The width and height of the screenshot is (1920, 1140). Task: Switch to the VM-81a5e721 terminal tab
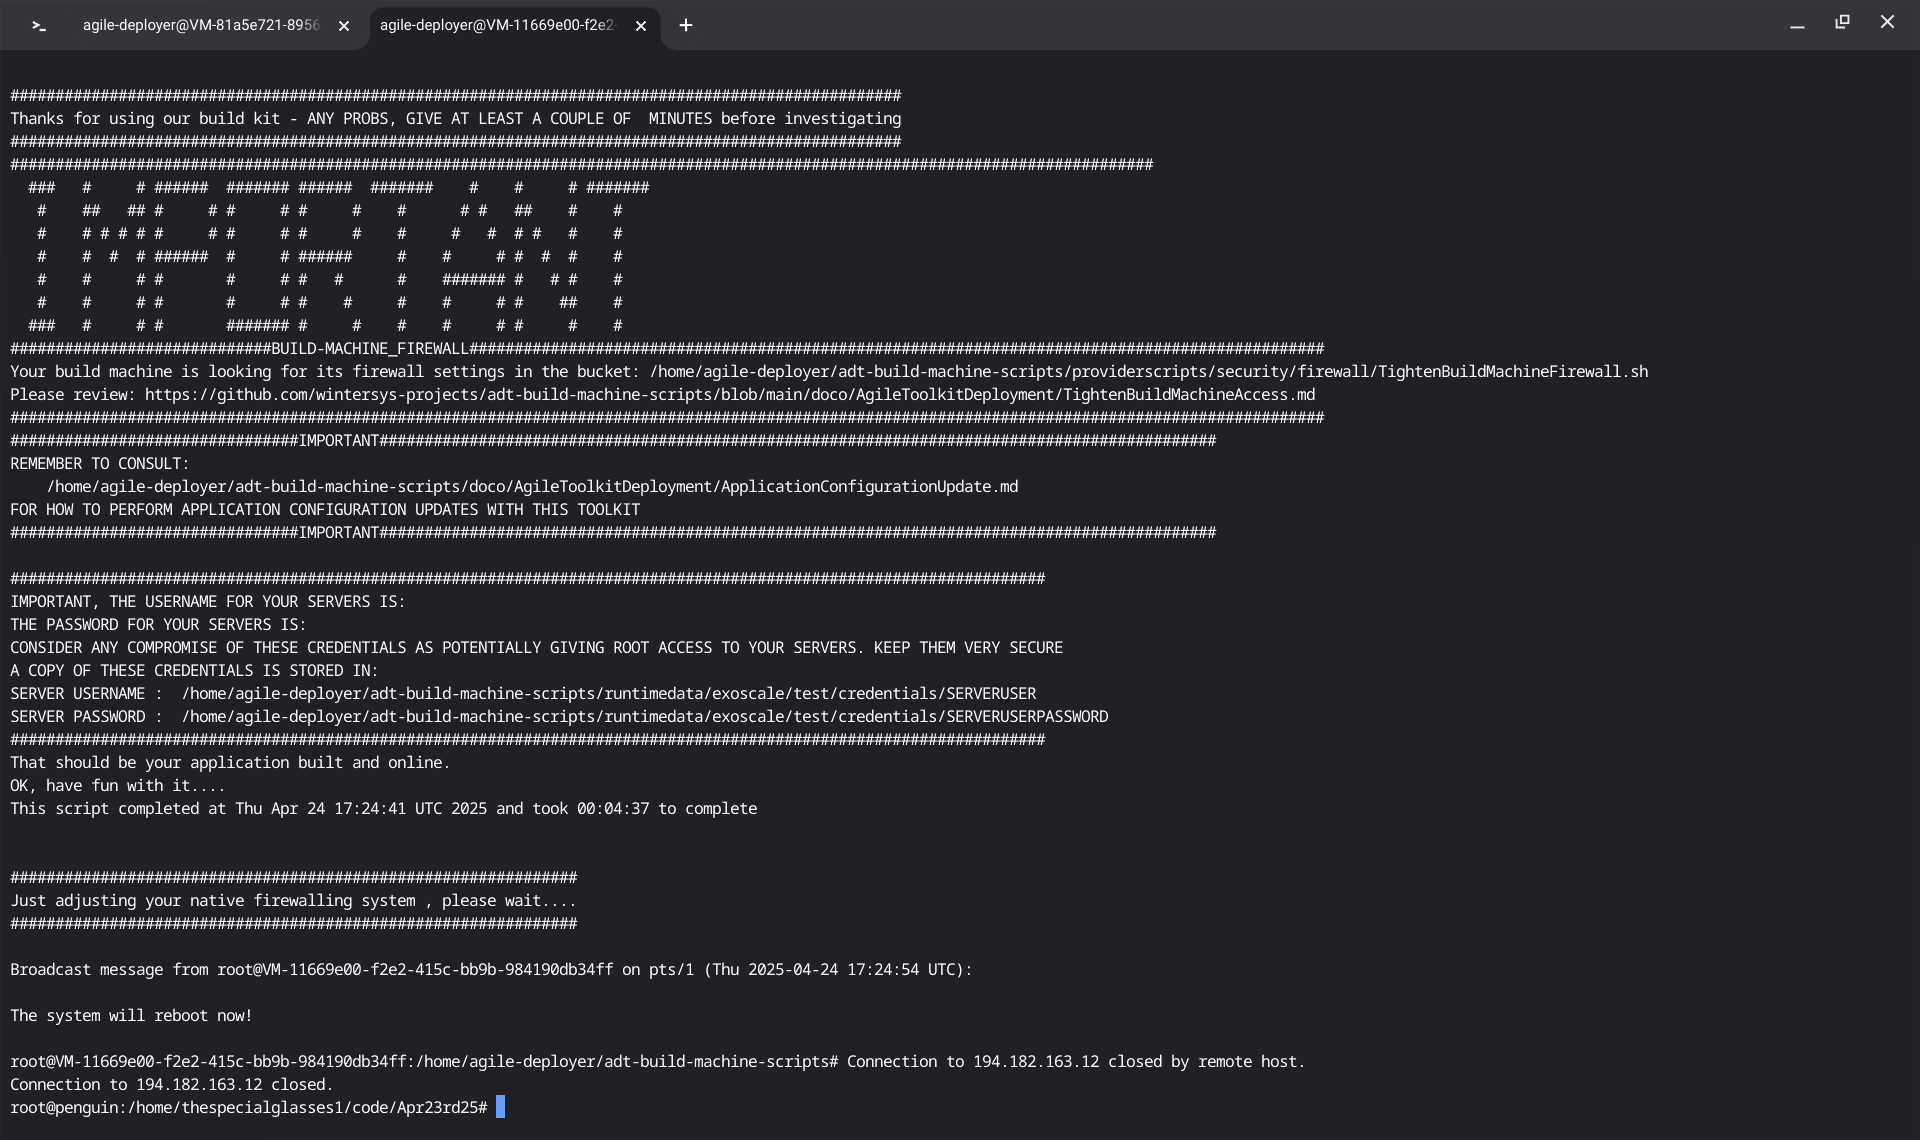click(200, 26)
